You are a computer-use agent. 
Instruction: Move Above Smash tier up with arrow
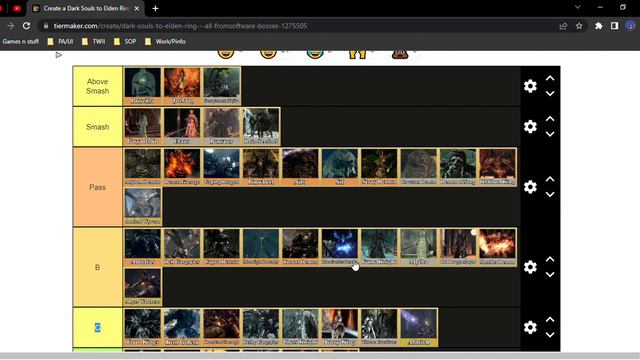pos(550,78)
